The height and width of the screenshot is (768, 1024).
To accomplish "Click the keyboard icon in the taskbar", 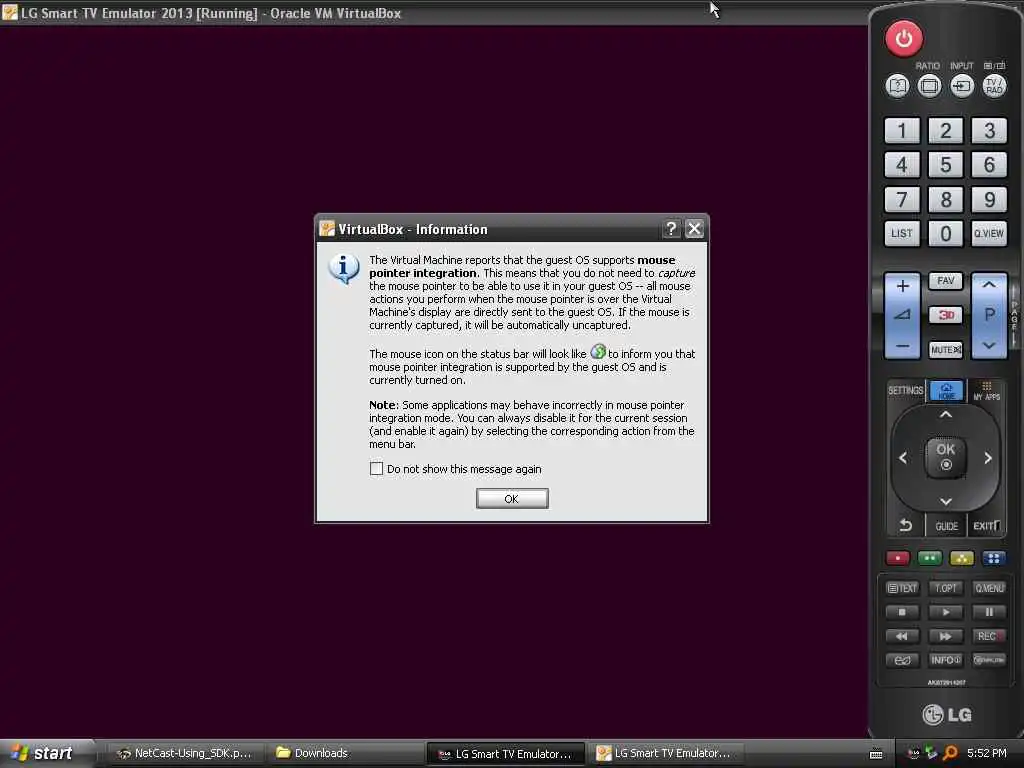I will pyautogui.click(x=876, y=754).
